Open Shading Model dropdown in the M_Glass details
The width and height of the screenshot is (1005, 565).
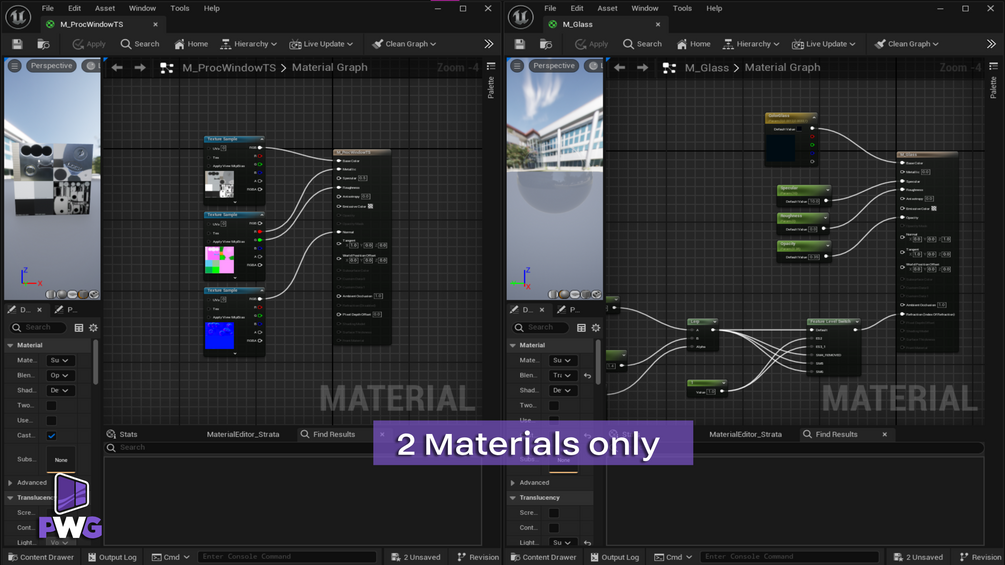tap(563, 390)
